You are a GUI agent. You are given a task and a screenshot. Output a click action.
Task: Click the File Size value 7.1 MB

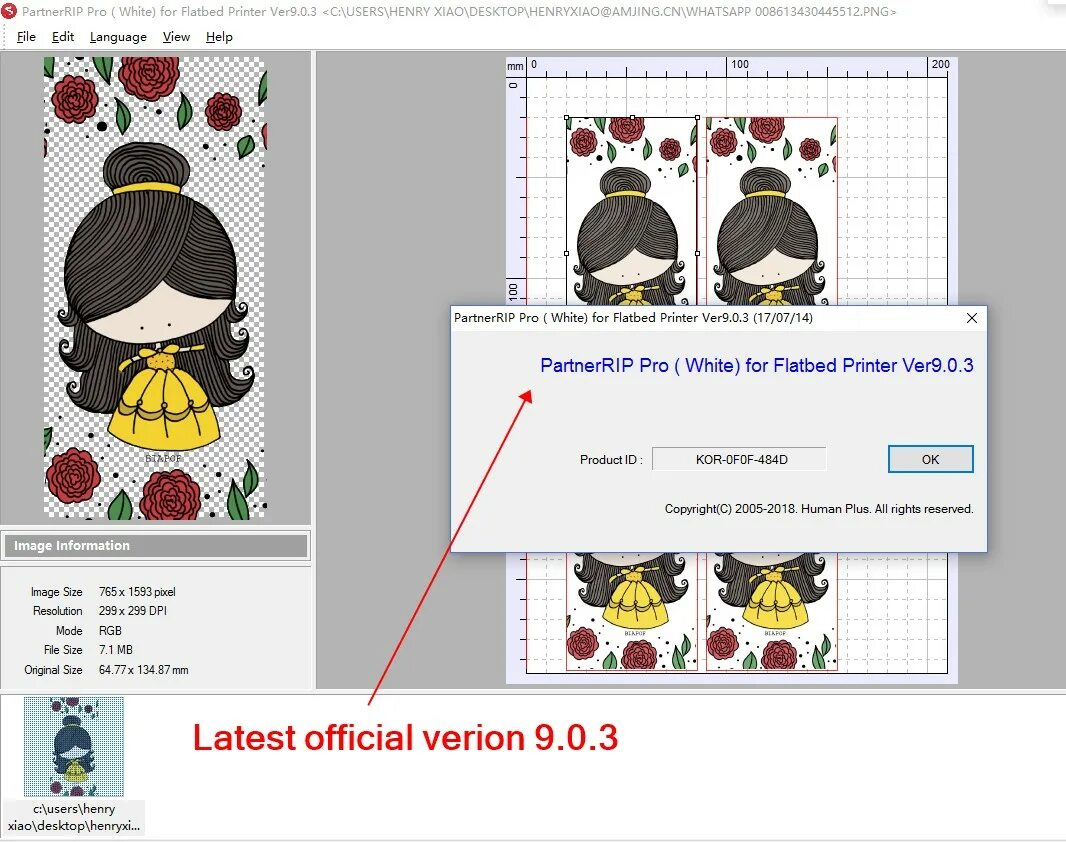[116, 650]
